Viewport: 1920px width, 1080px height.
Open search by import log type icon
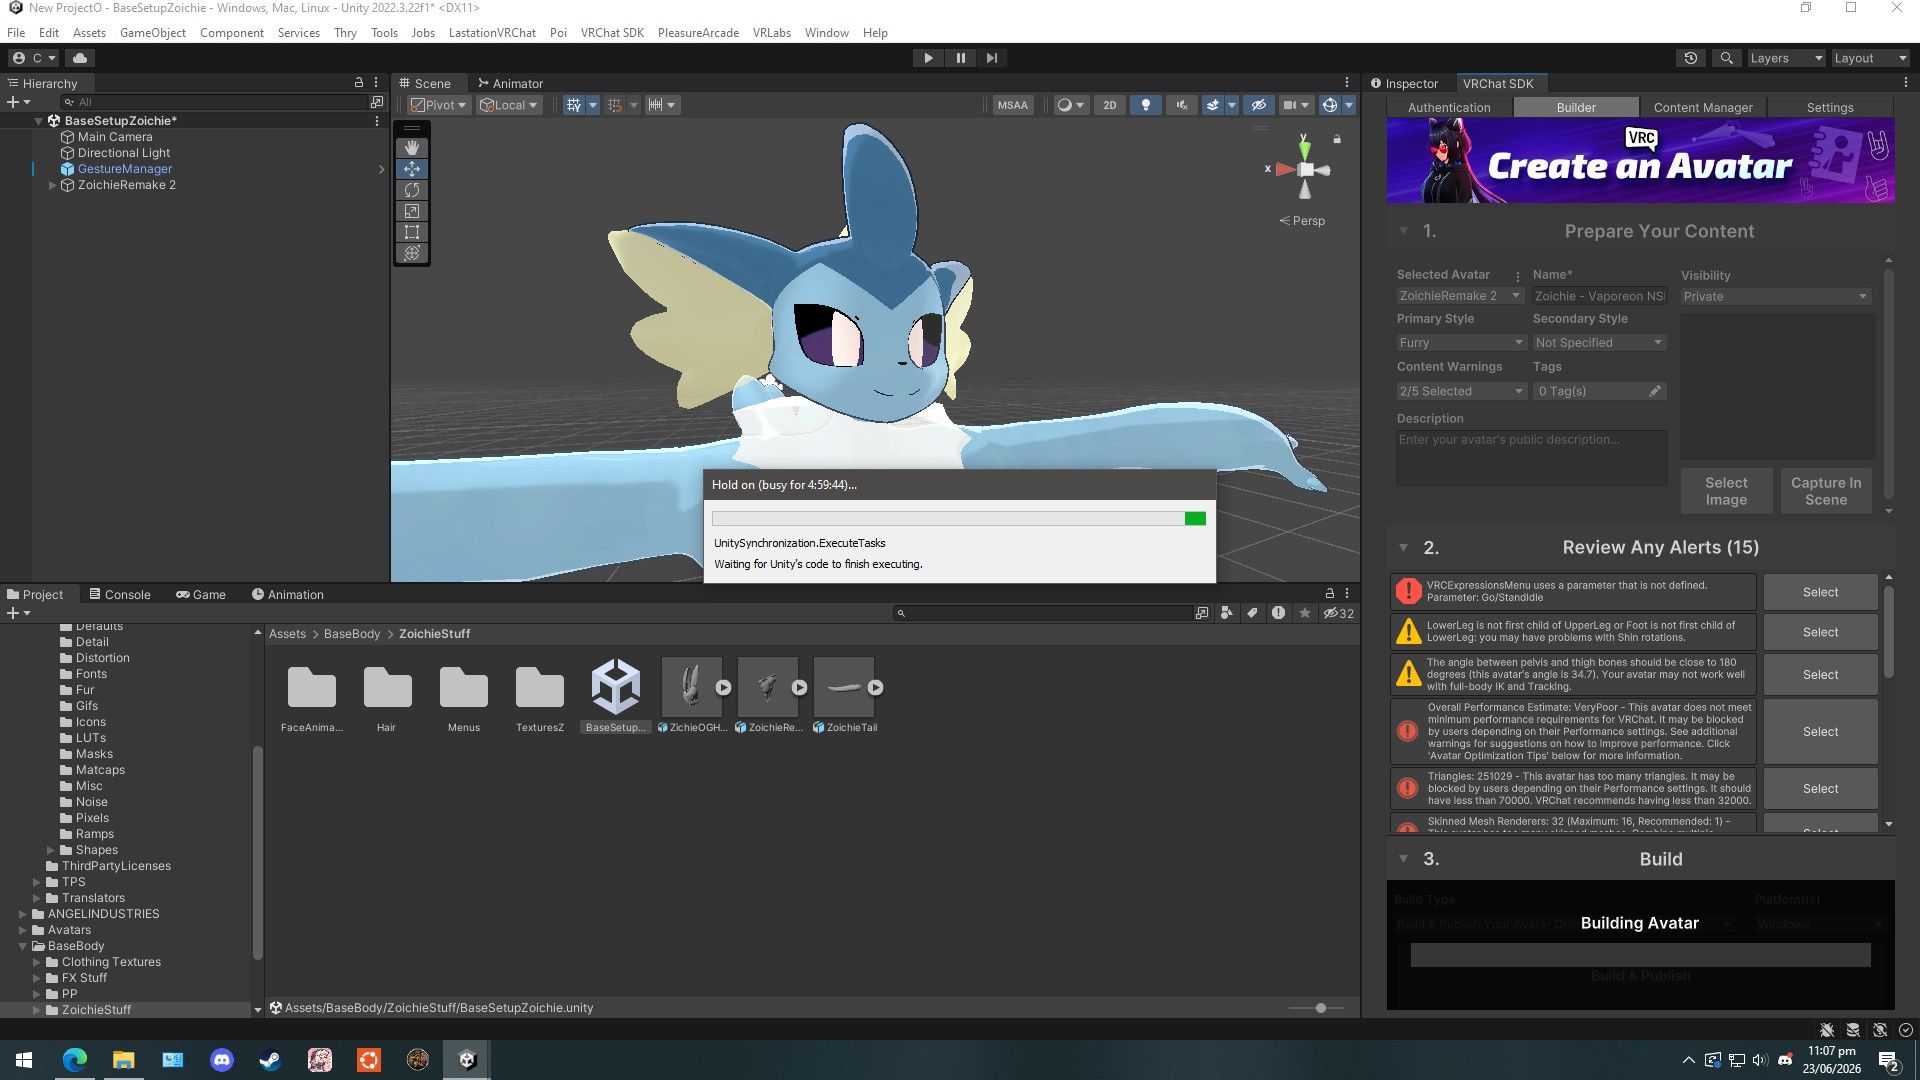[1278, 613]
